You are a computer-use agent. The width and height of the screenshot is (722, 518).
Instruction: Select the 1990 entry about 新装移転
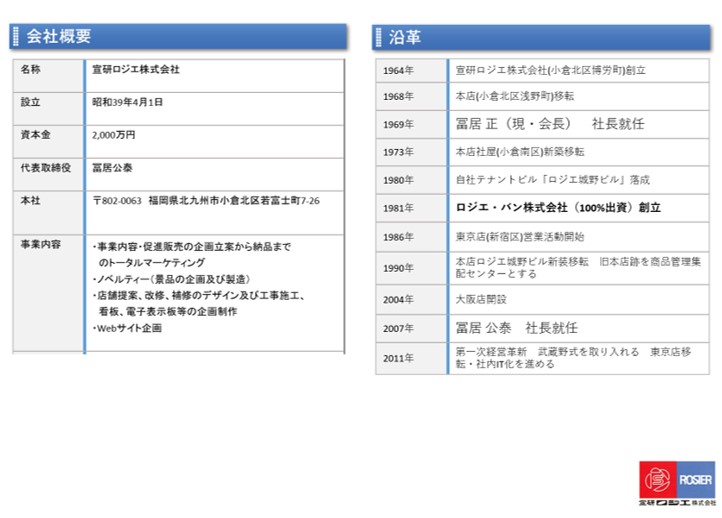[x=578, y=268]
